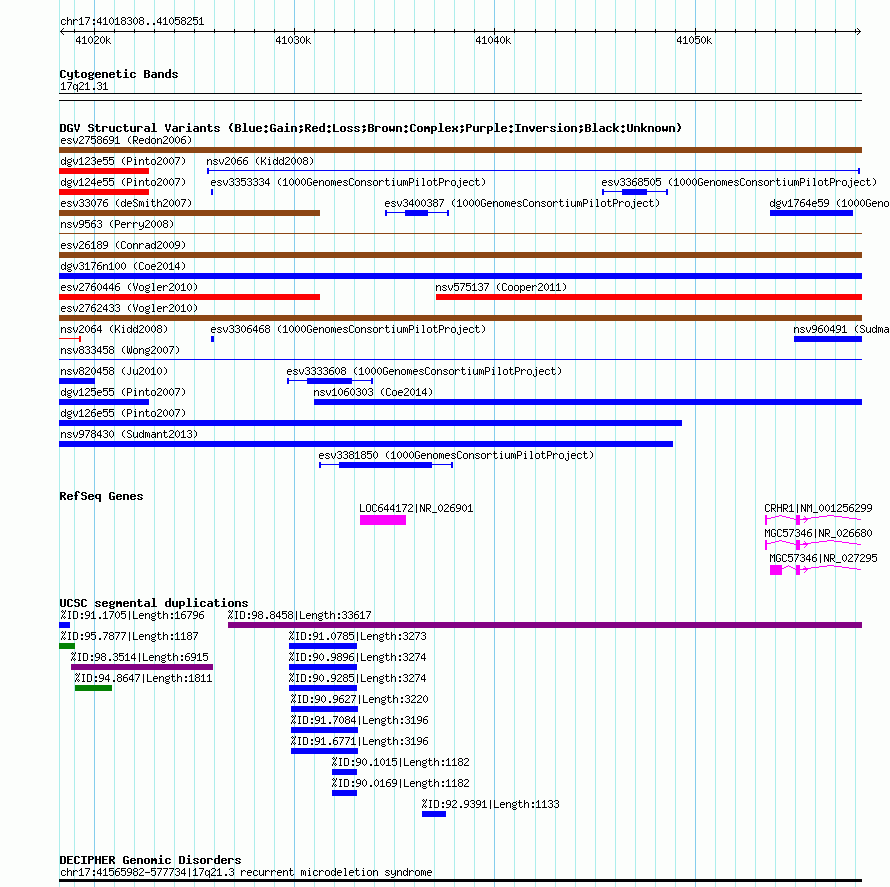Click duplication %ID:94.8647|Length:1811 label
Screen dimensions: 890x887
pyautogui.click(x=143, y=678)
